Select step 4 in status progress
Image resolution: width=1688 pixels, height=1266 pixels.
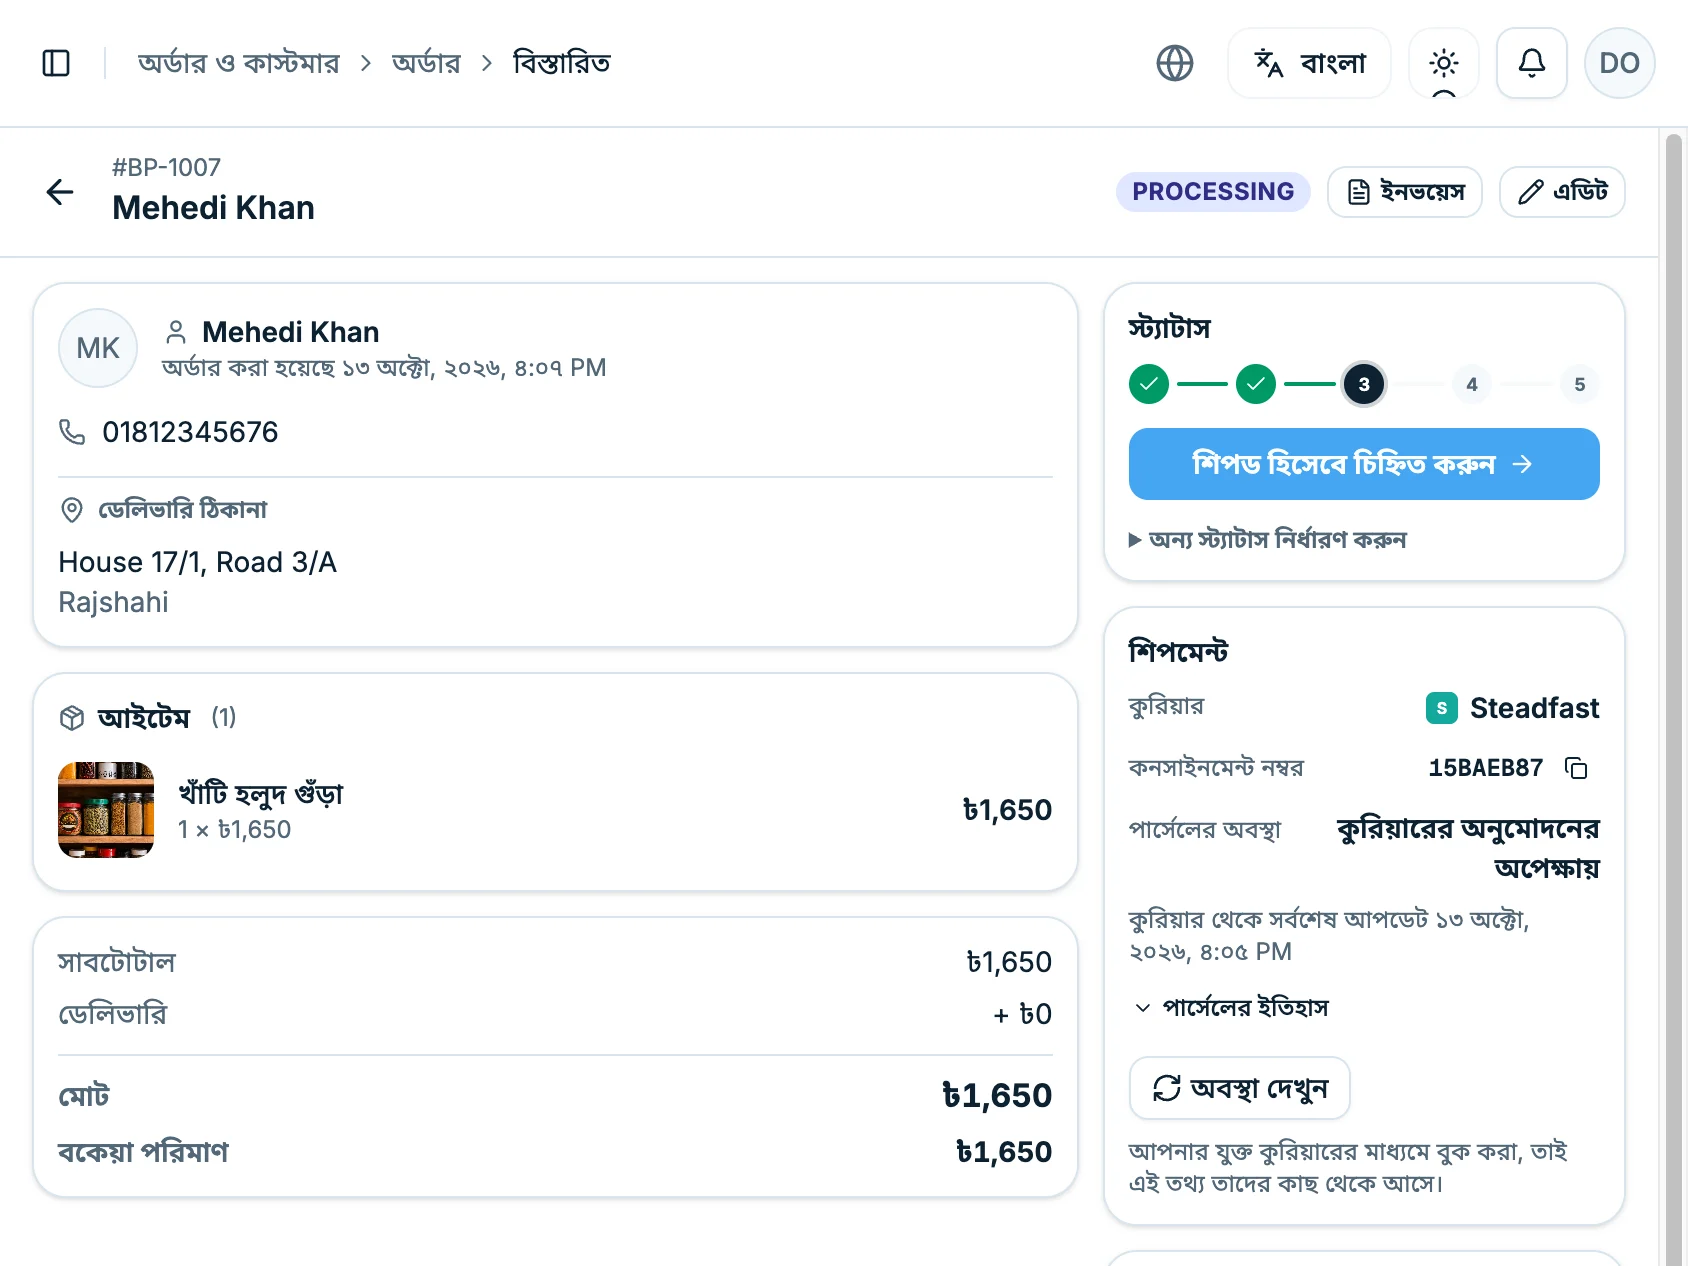1471,384
